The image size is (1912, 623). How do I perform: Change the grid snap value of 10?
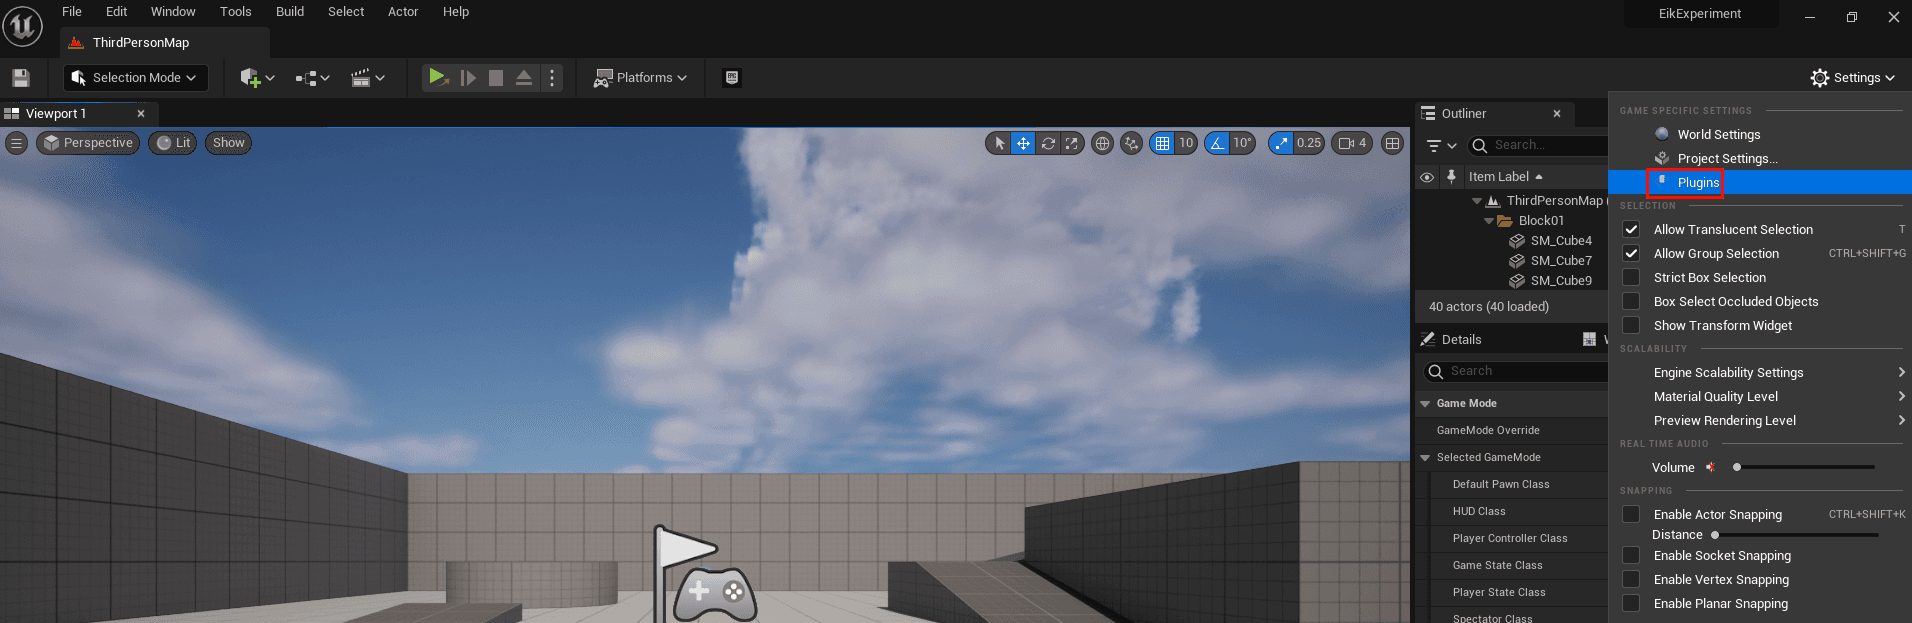(x=1186, y=143)
